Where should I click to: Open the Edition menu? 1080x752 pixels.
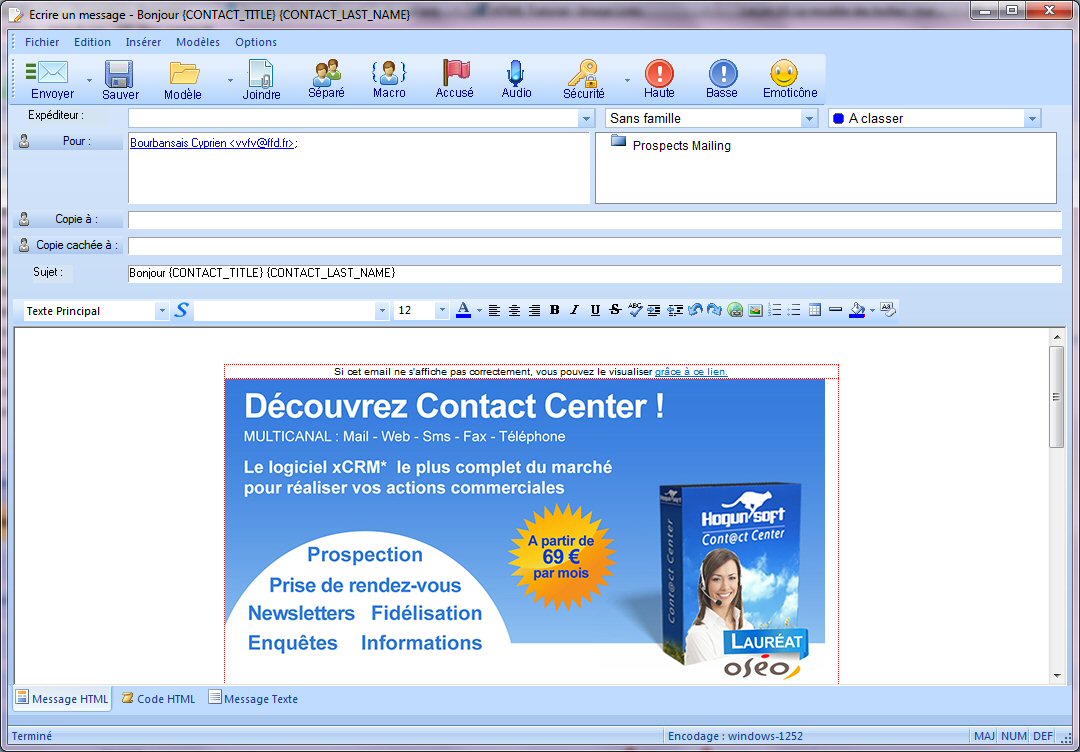92,42
